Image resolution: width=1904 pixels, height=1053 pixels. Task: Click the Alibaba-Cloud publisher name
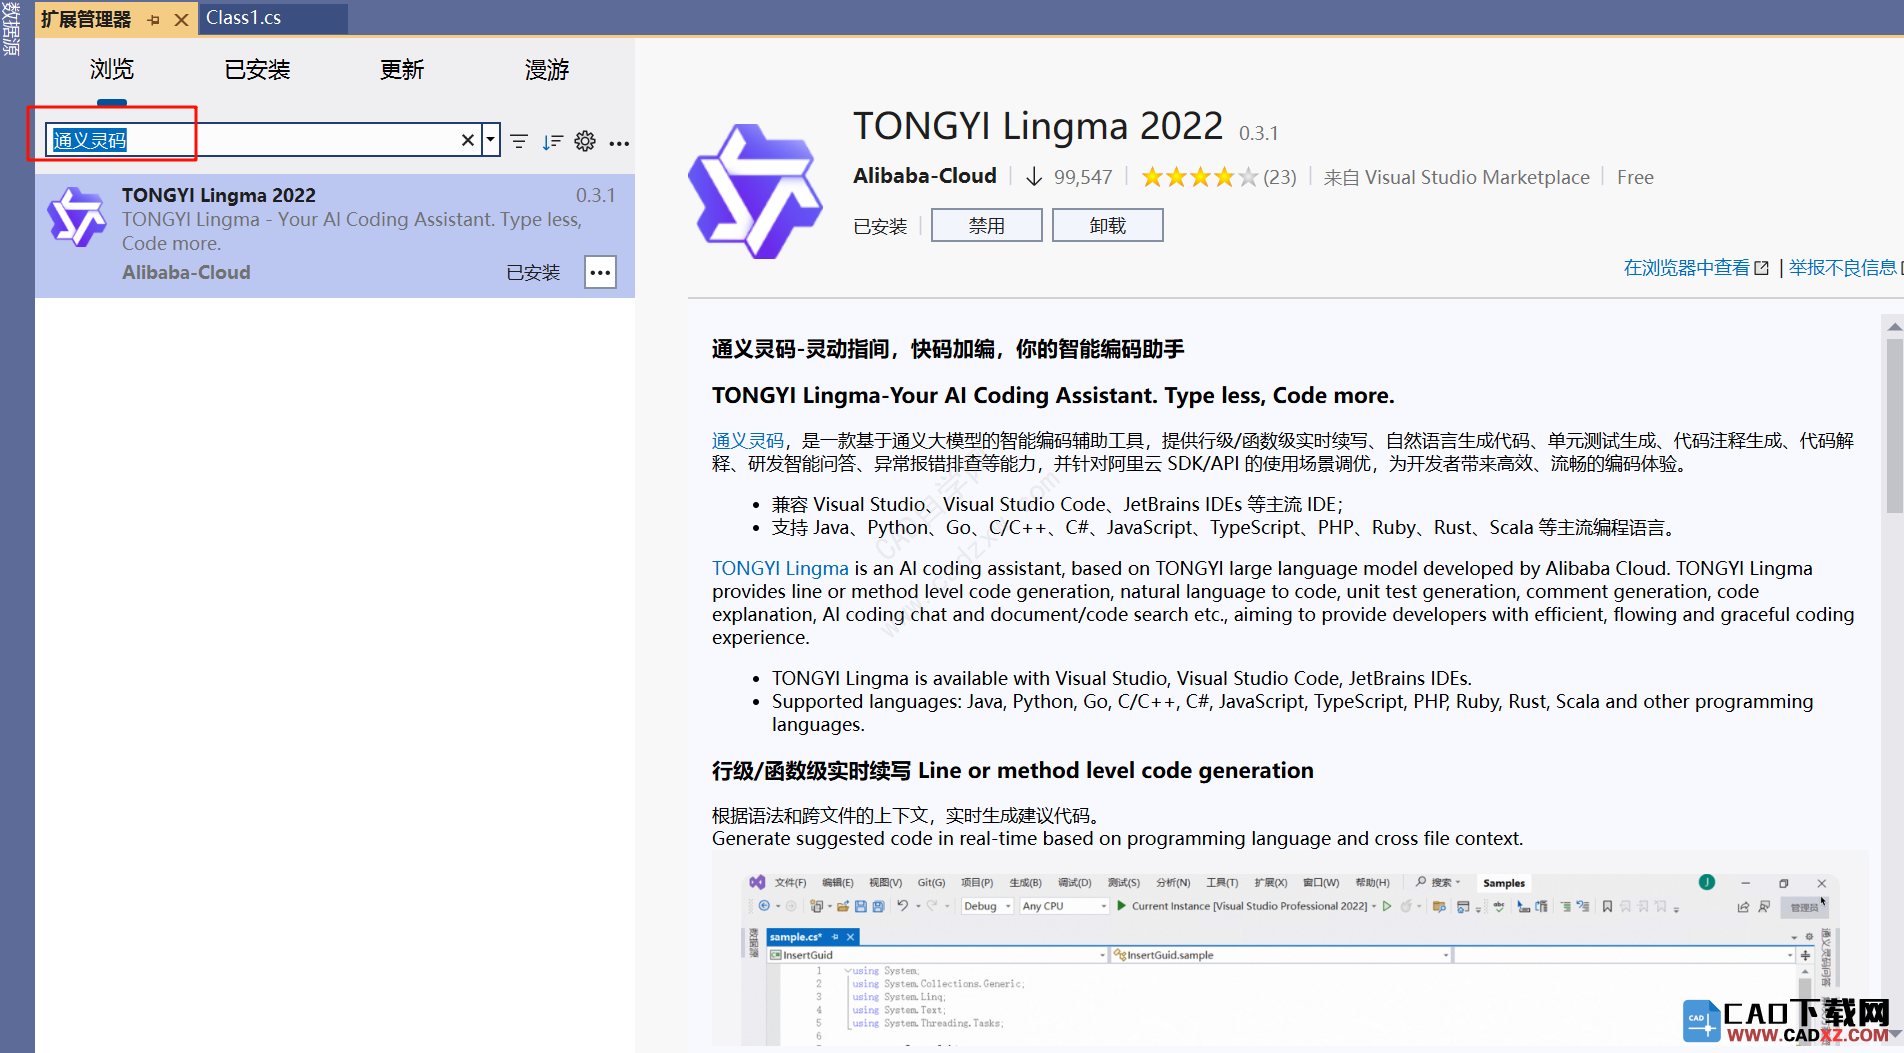point(925,176)
